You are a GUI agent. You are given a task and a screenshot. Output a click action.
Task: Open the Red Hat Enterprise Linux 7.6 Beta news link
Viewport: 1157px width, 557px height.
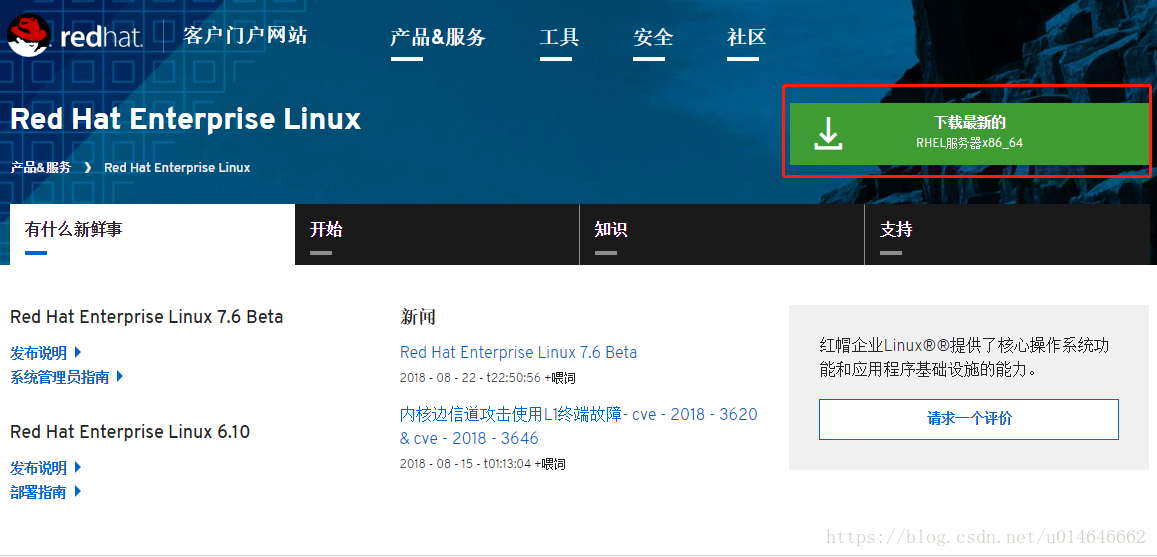tap(518, 352)
